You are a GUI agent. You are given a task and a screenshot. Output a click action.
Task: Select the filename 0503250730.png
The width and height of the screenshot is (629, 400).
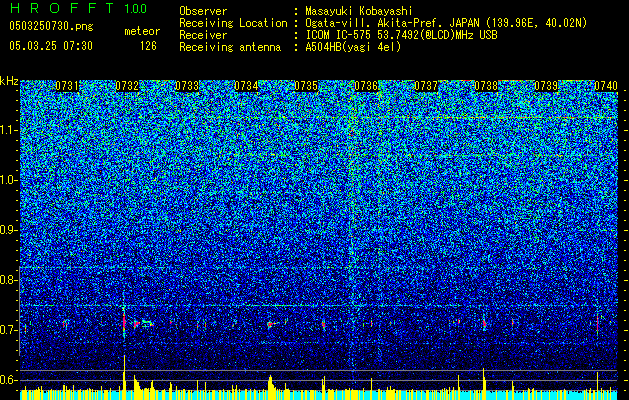51,27
